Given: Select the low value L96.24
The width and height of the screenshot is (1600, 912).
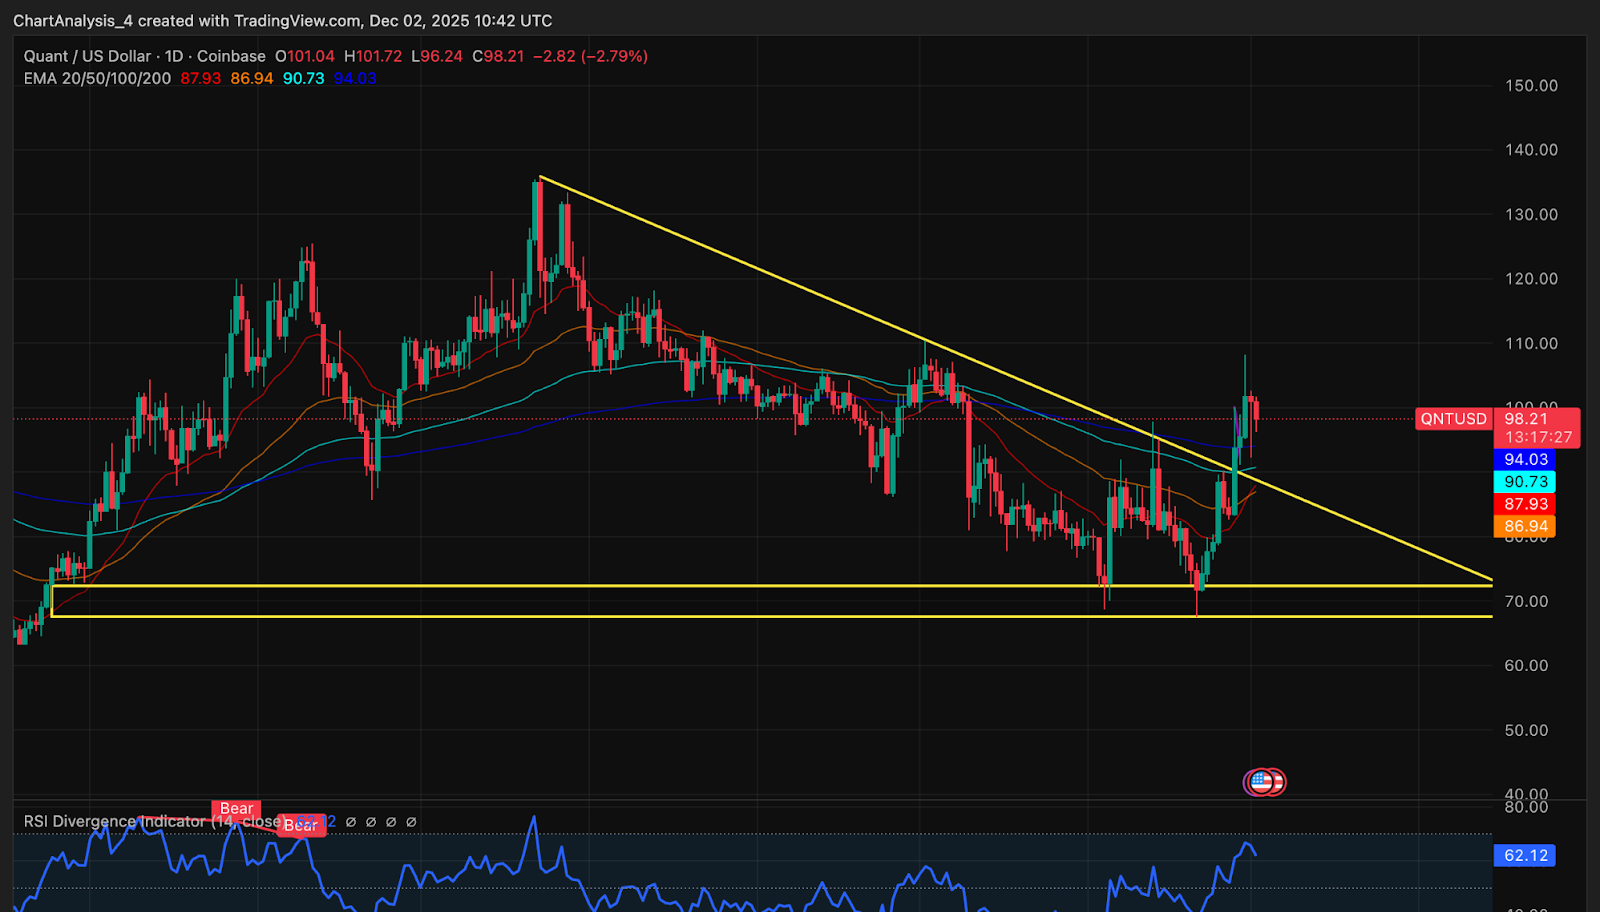Looking at the screenshot, I should click(437, 56).
